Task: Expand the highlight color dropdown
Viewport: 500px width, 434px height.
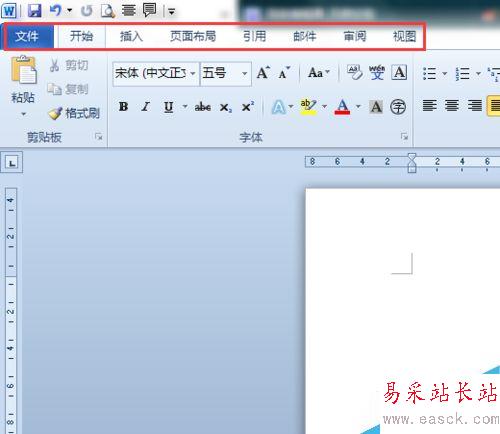Action: [324, 107]
